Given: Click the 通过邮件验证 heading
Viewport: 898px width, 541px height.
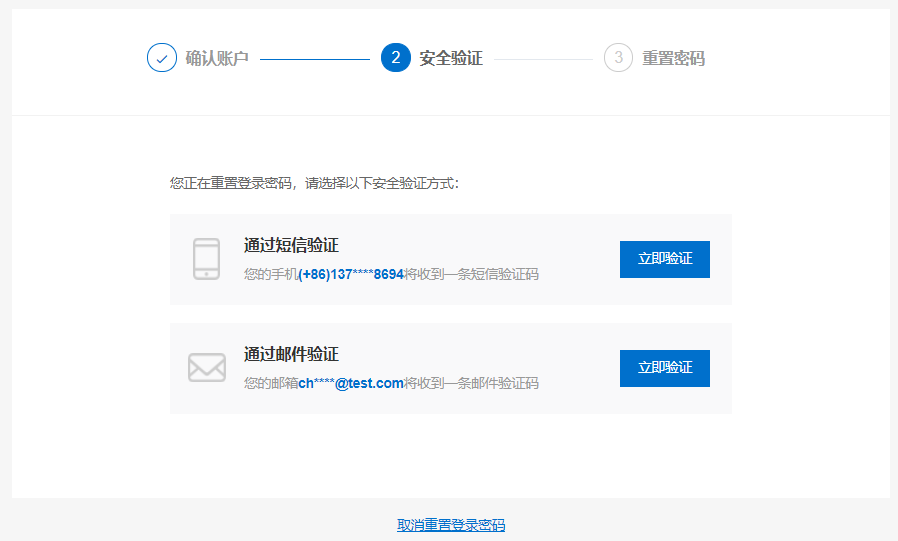Looking at the screenshot, I should coord(291,354).
